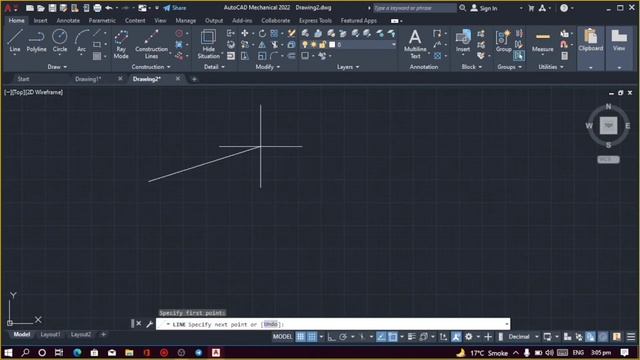
Task: Click the Group tool
Action: [503, 41]
